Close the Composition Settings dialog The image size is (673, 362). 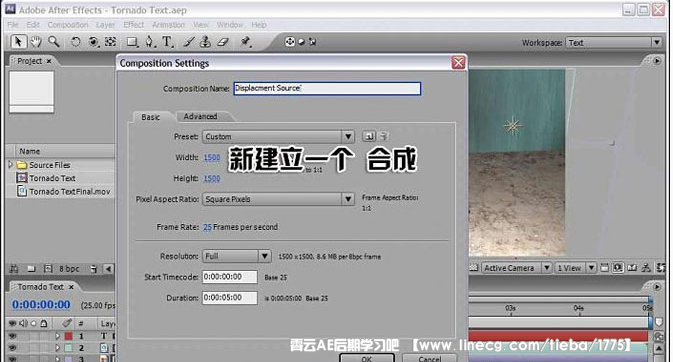(458, 63)
